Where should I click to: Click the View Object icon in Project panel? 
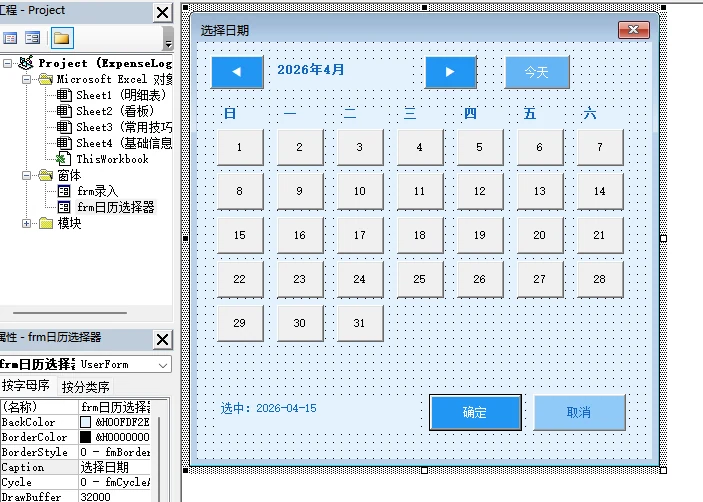coord(32,38)
